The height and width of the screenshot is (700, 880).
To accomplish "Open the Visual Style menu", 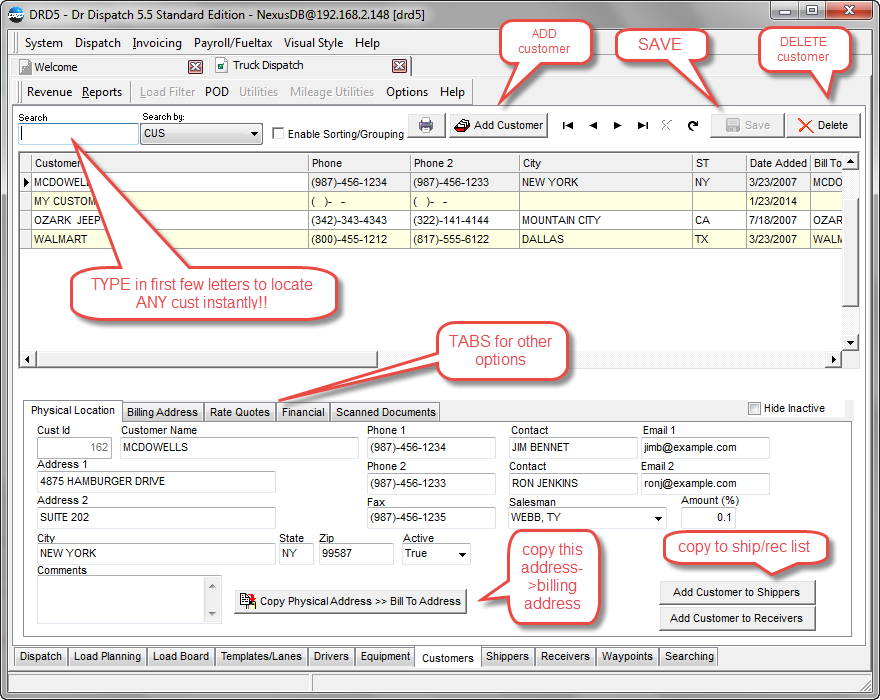I will (x=313, y=43).
